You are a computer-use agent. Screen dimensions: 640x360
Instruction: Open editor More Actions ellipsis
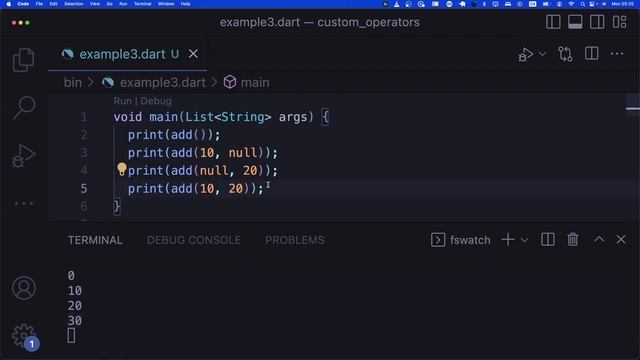tap(617, 53)
